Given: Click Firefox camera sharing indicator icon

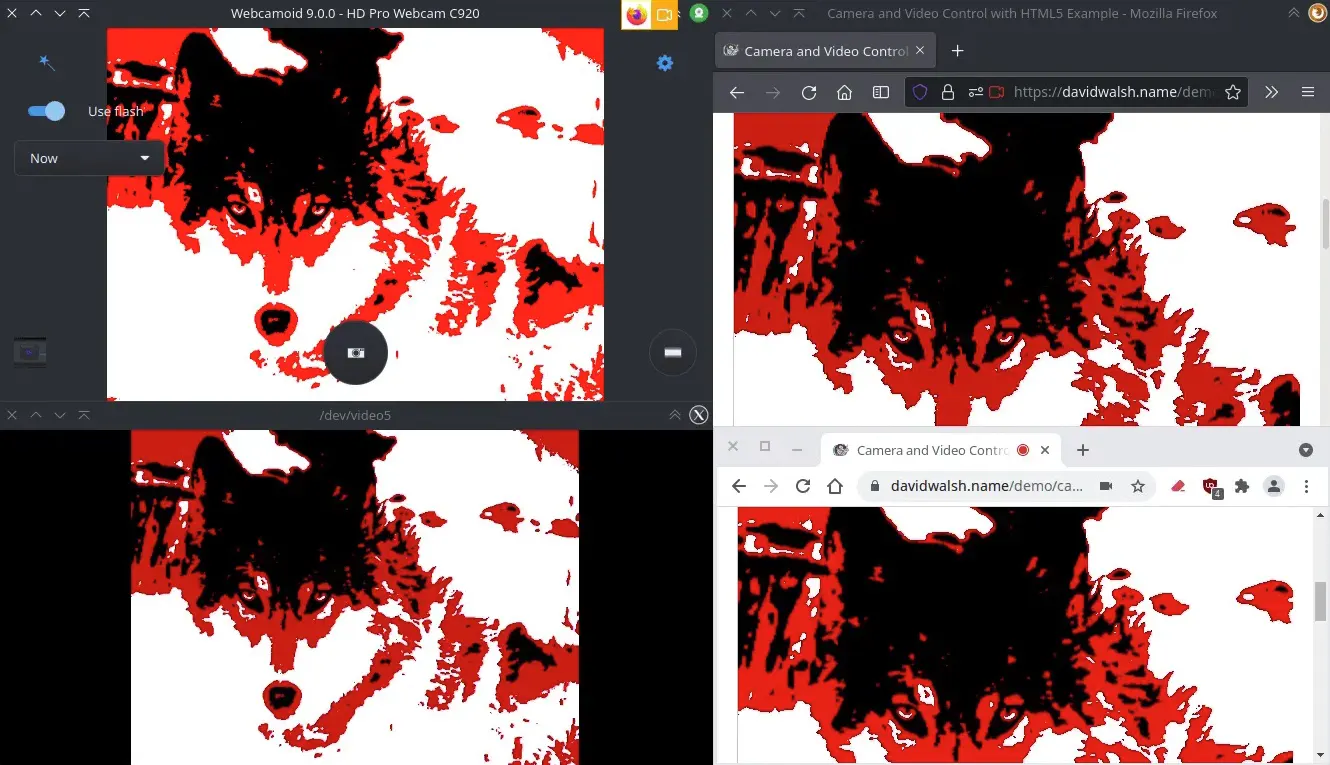Looking at the screenshot, I should 635,14.
